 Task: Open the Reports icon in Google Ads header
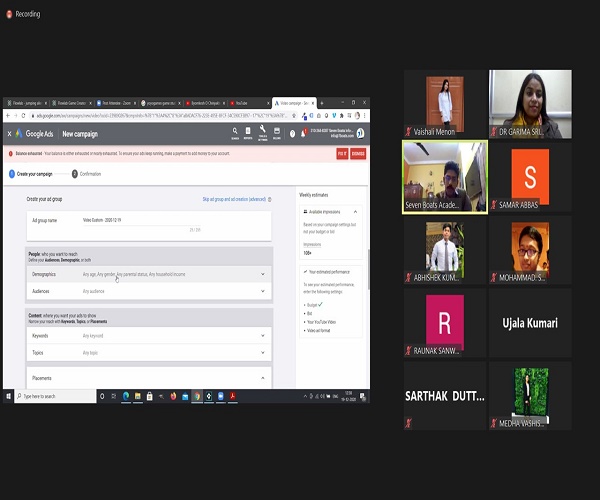(x=248, y=133)
